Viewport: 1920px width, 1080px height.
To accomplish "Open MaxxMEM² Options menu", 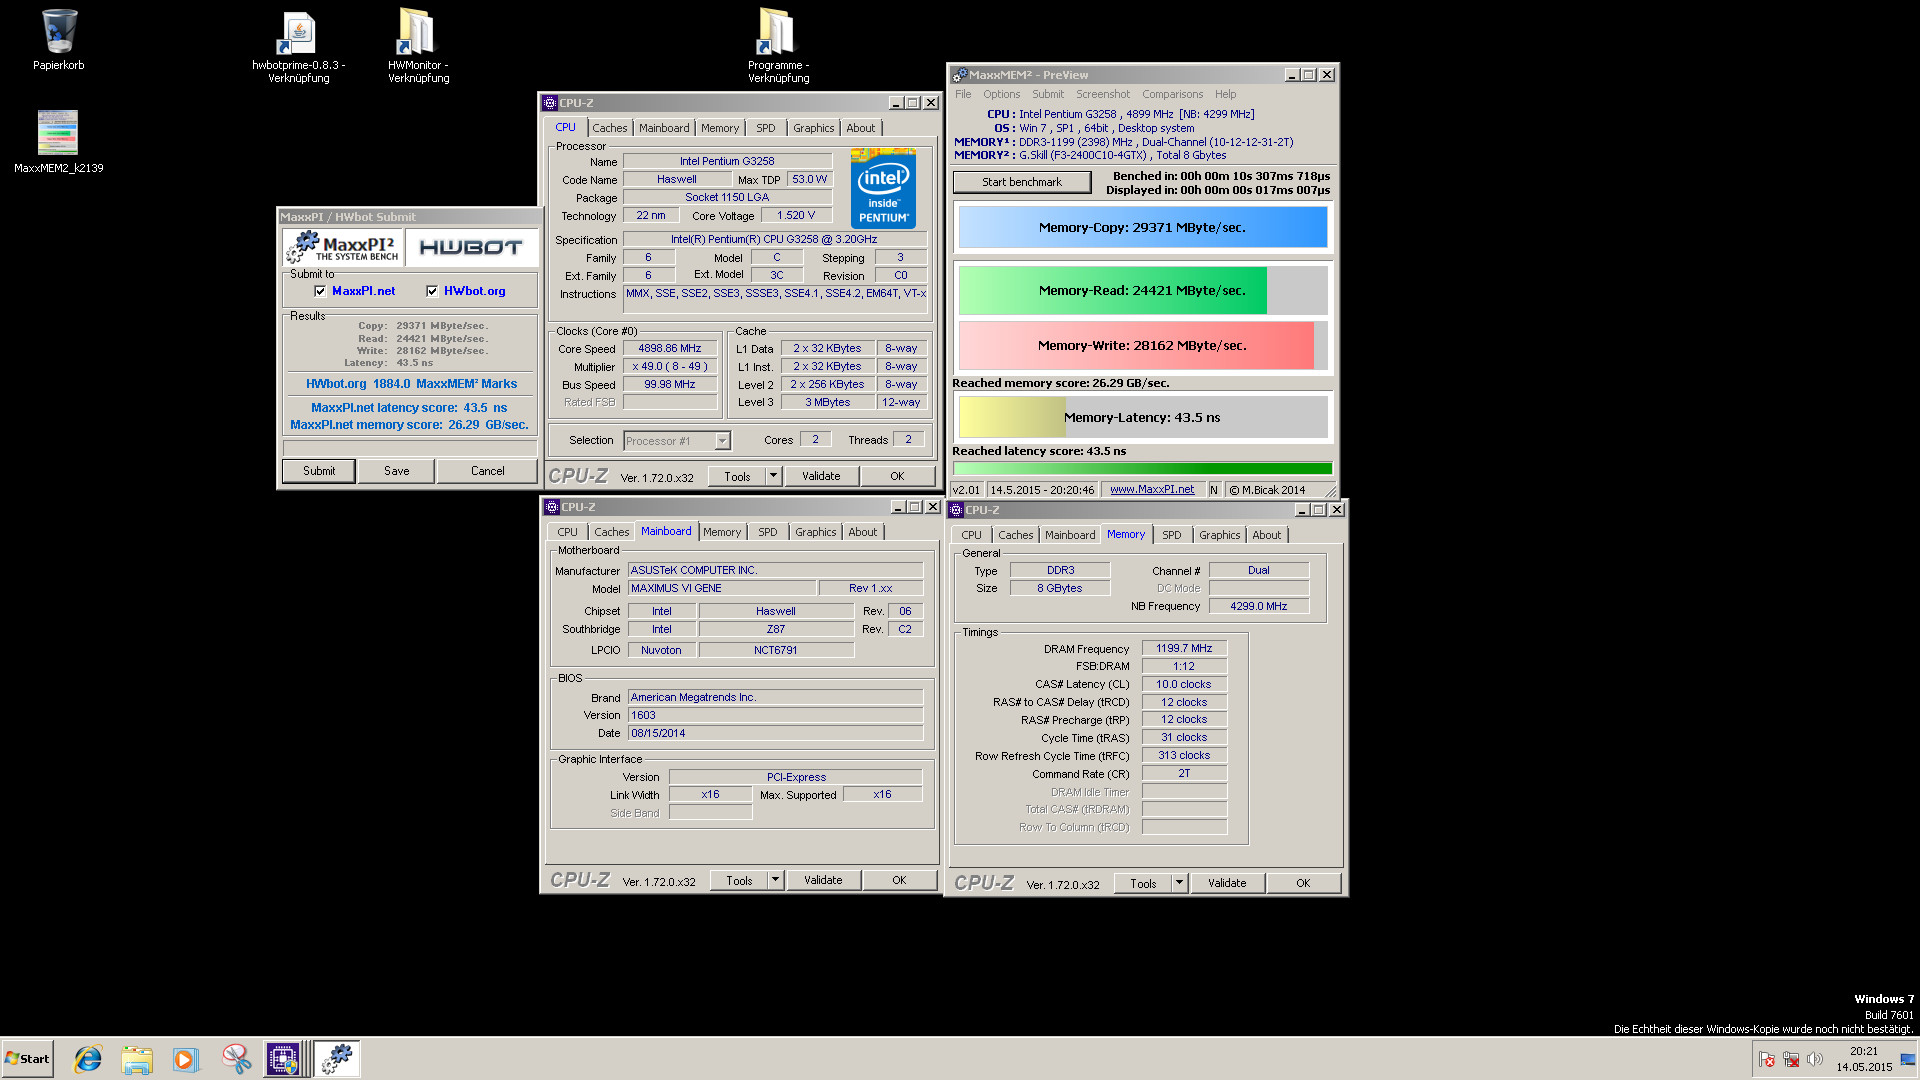I will pos(1001,95).
